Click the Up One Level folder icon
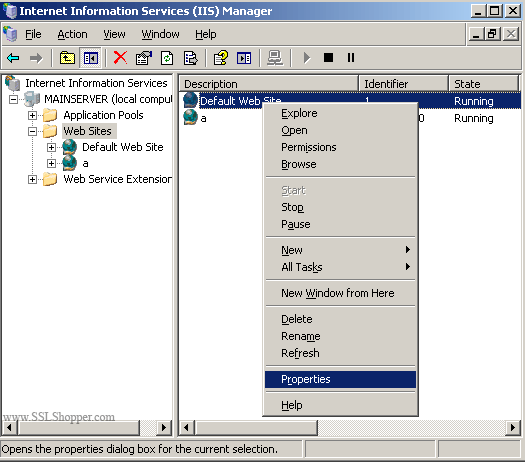Screen dimensions: 525x463 (67, 58)
